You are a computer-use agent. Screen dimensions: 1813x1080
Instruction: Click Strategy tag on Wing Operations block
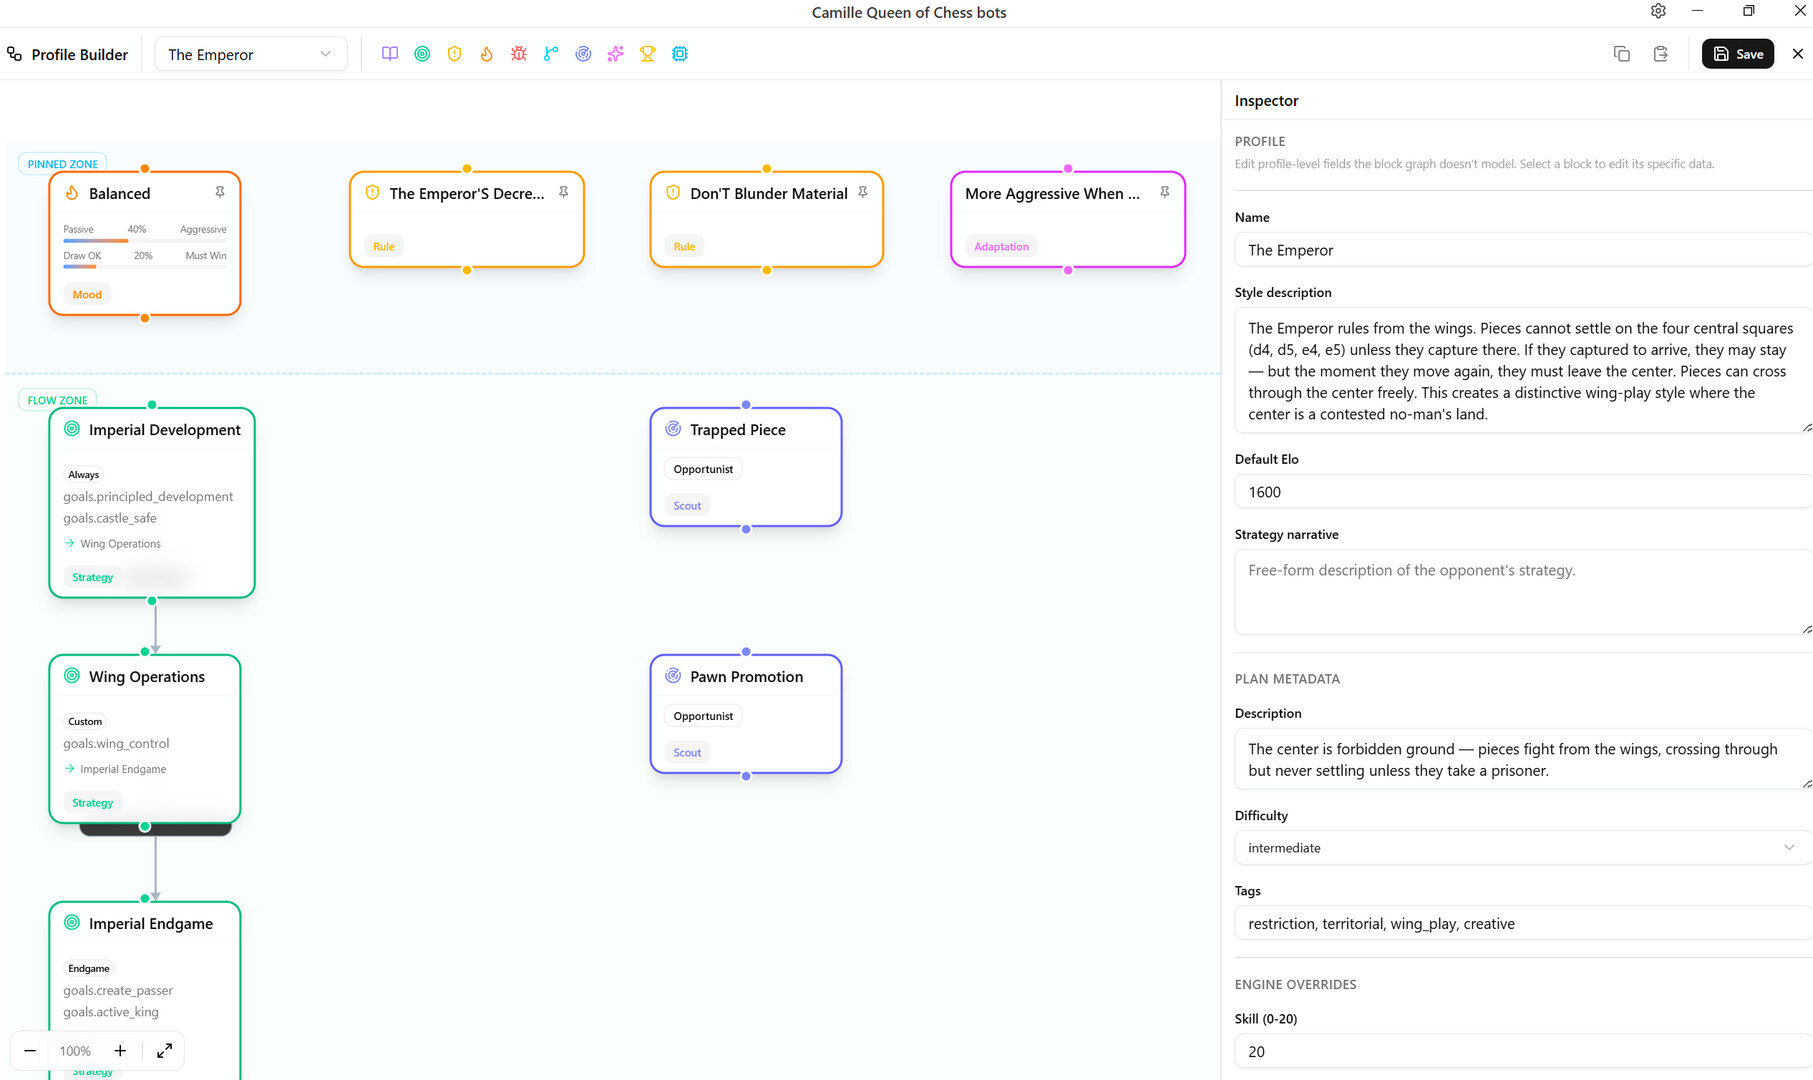click(93, 803)
